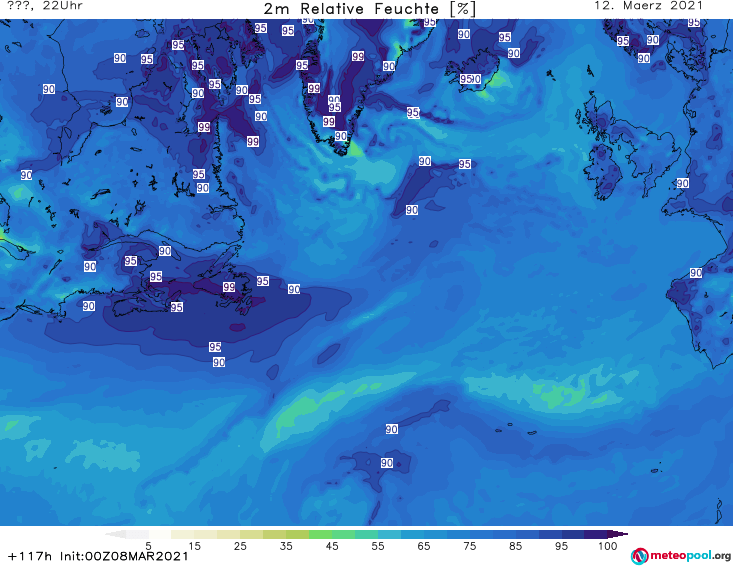Image resolution: width=733 pixels, height=566 pixels.
Task: Pick the bright green colorbar swatch above 45
Action: (x=320, y=534)
